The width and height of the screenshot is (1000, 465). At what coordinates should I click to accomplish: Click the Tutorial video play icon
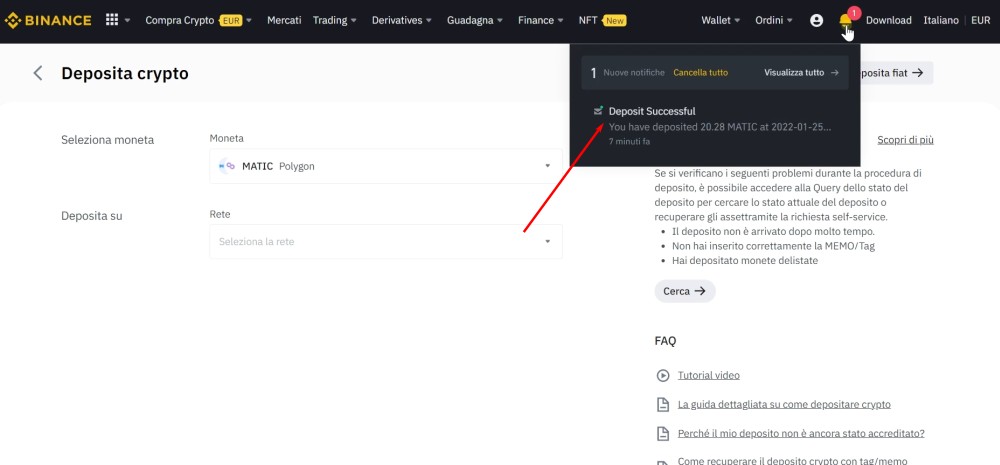pyautogui.click(x=663, y=376)
